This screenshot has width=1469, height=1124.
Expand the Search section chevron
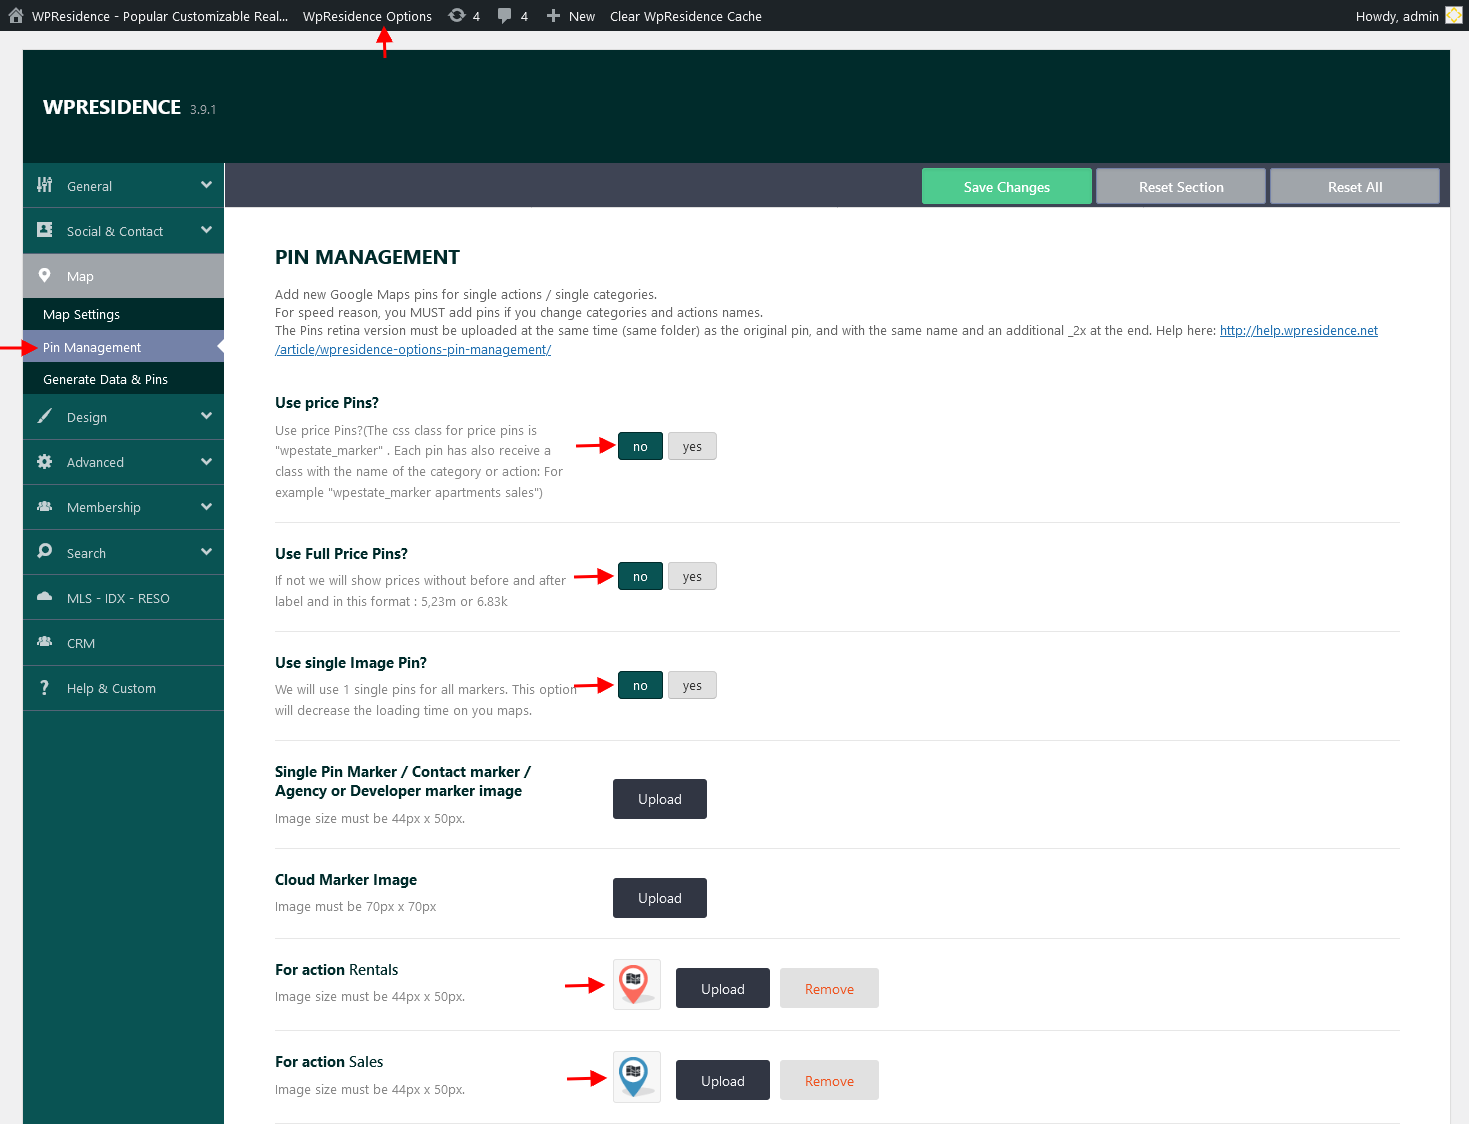point(206,552)
